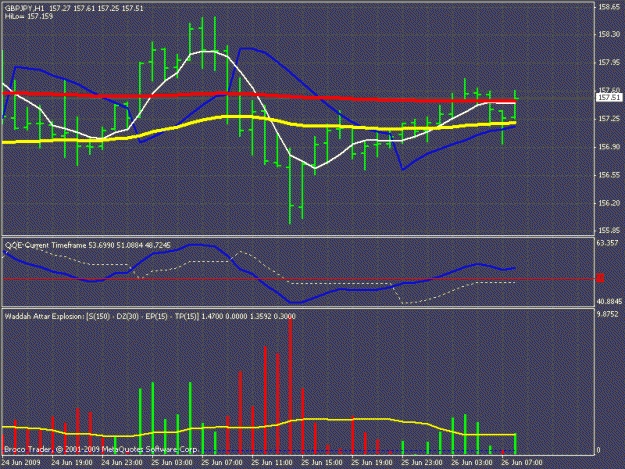
Task: Click the 25 Jun 11:00 time label
Action: (272, 463)
